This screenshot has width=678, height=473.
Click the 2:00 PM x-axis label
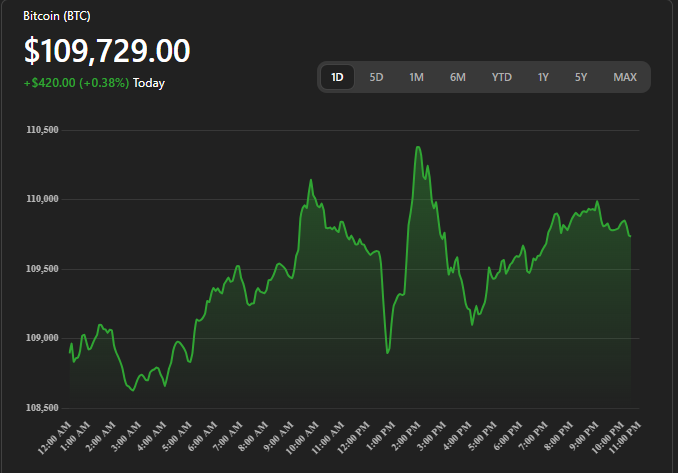[406, 436]
